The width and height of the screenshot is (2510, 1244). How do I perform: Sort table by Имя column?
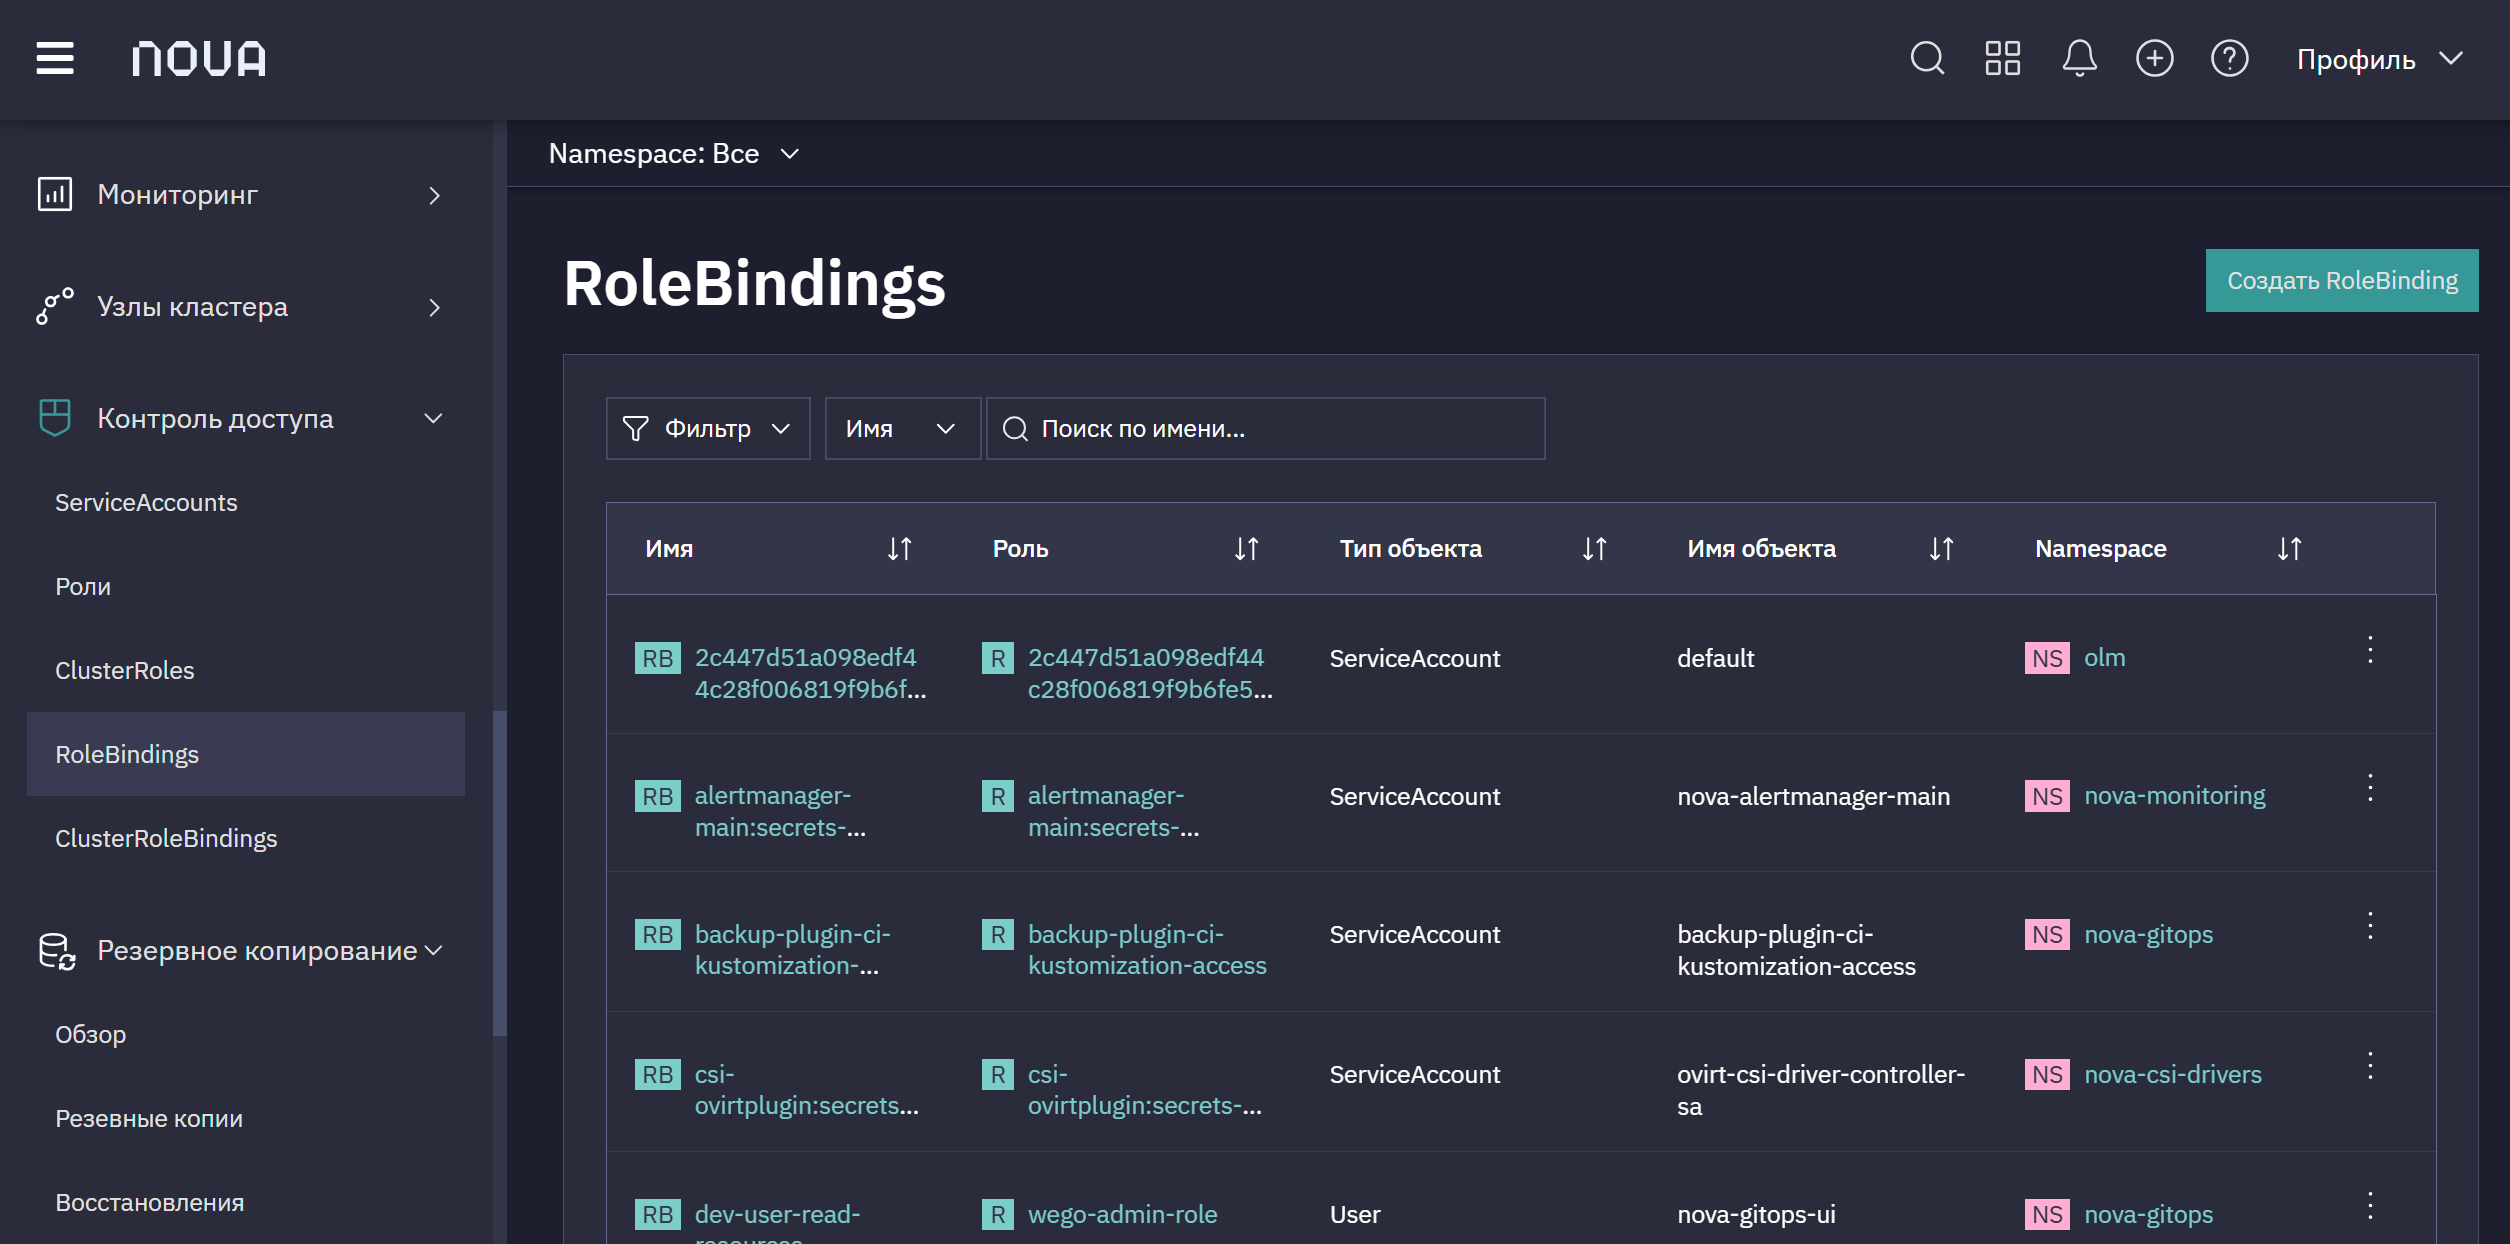click(899, 549)
